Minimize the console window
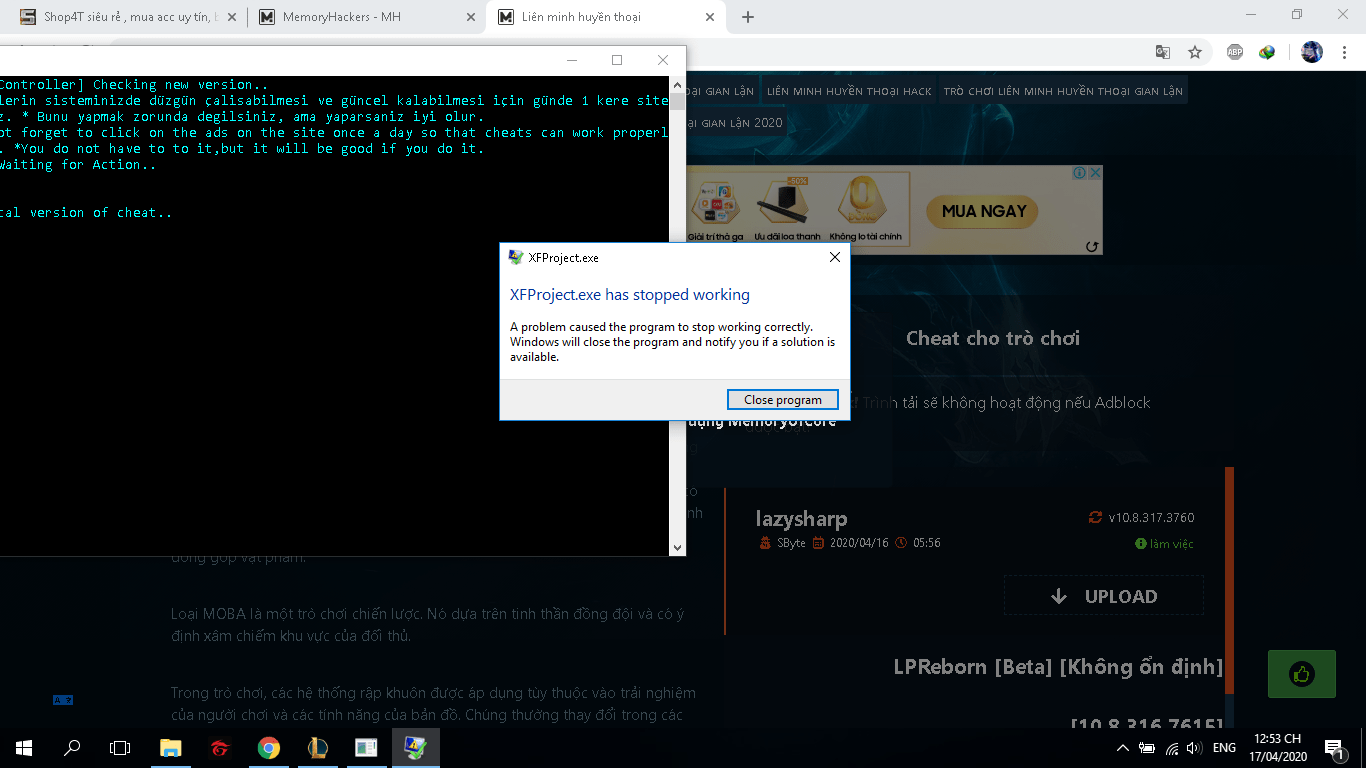 tap(571, 60)
